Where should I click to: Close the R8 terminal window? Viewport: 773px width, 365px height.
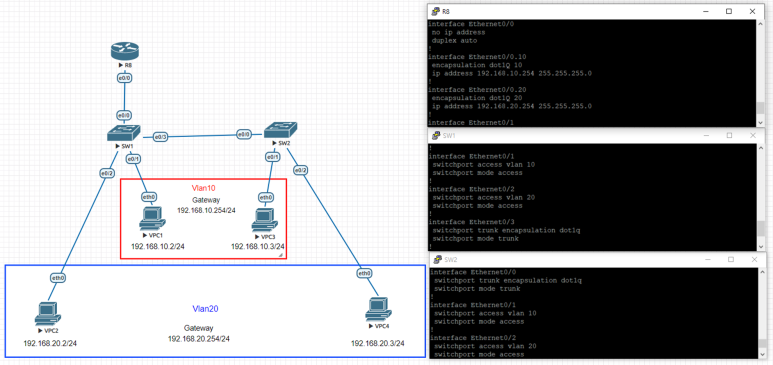pos(752,11)
